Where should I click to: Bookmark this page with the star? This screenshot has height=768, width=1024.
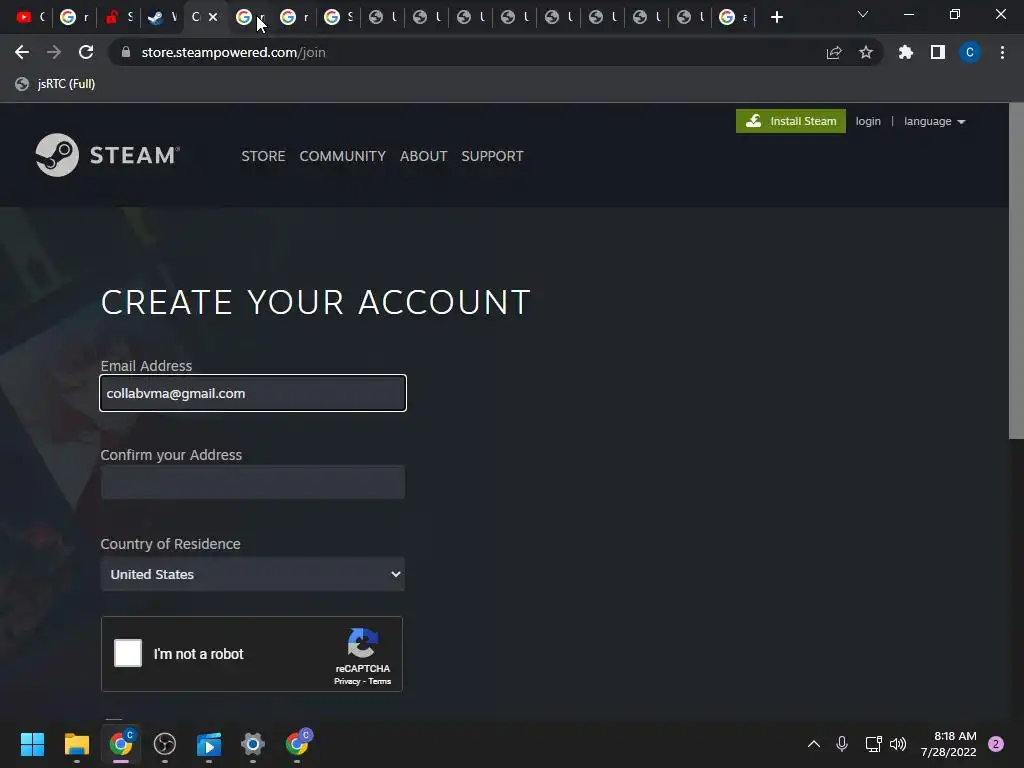(x=866, y=52)
